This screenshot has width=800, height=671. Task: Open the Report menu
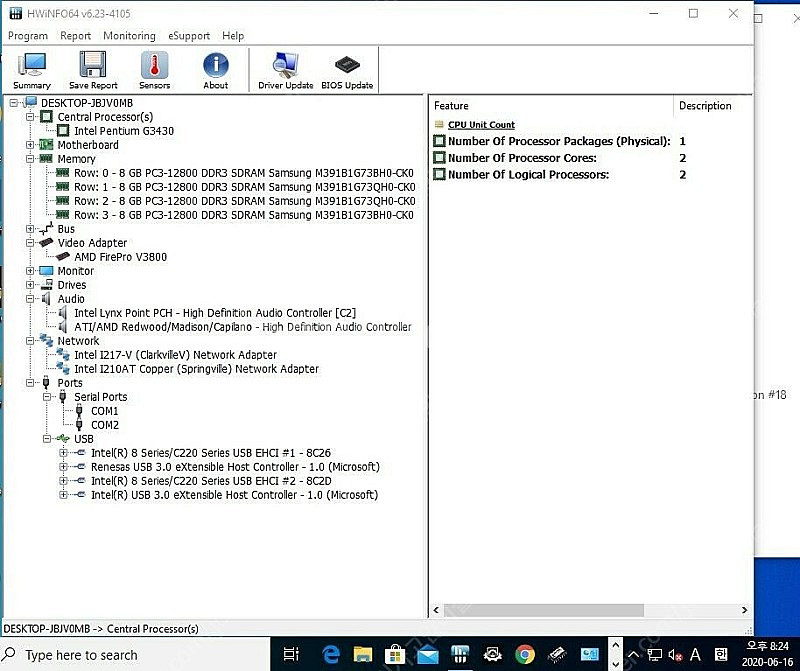(x=76, y=36)
